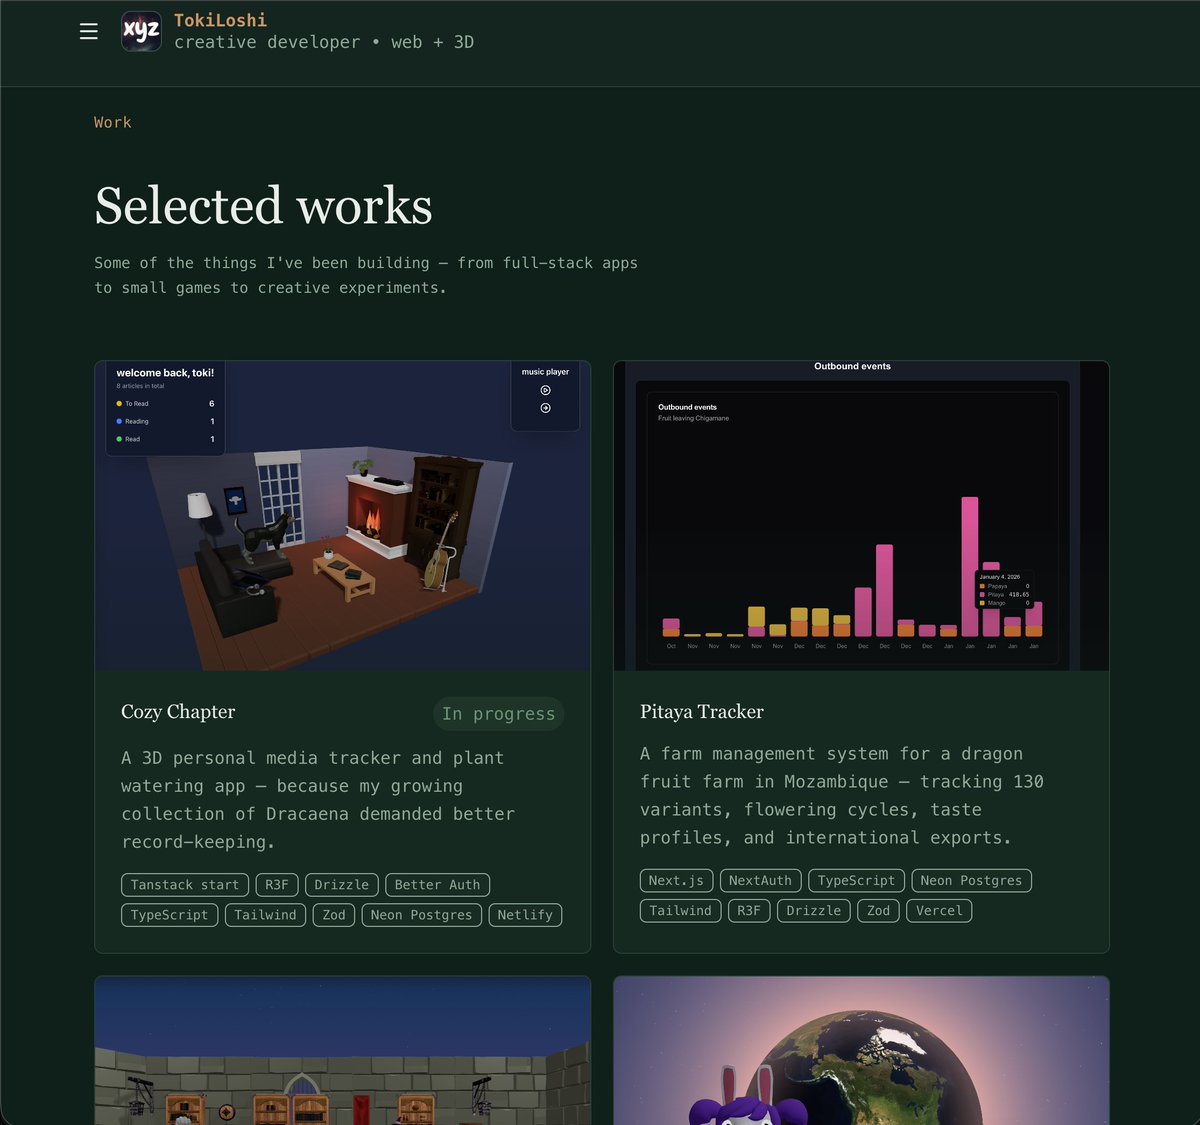Click the Tailwind tag under Cozy Chapter
The image size is (1200, 1125).
[265, 915]
